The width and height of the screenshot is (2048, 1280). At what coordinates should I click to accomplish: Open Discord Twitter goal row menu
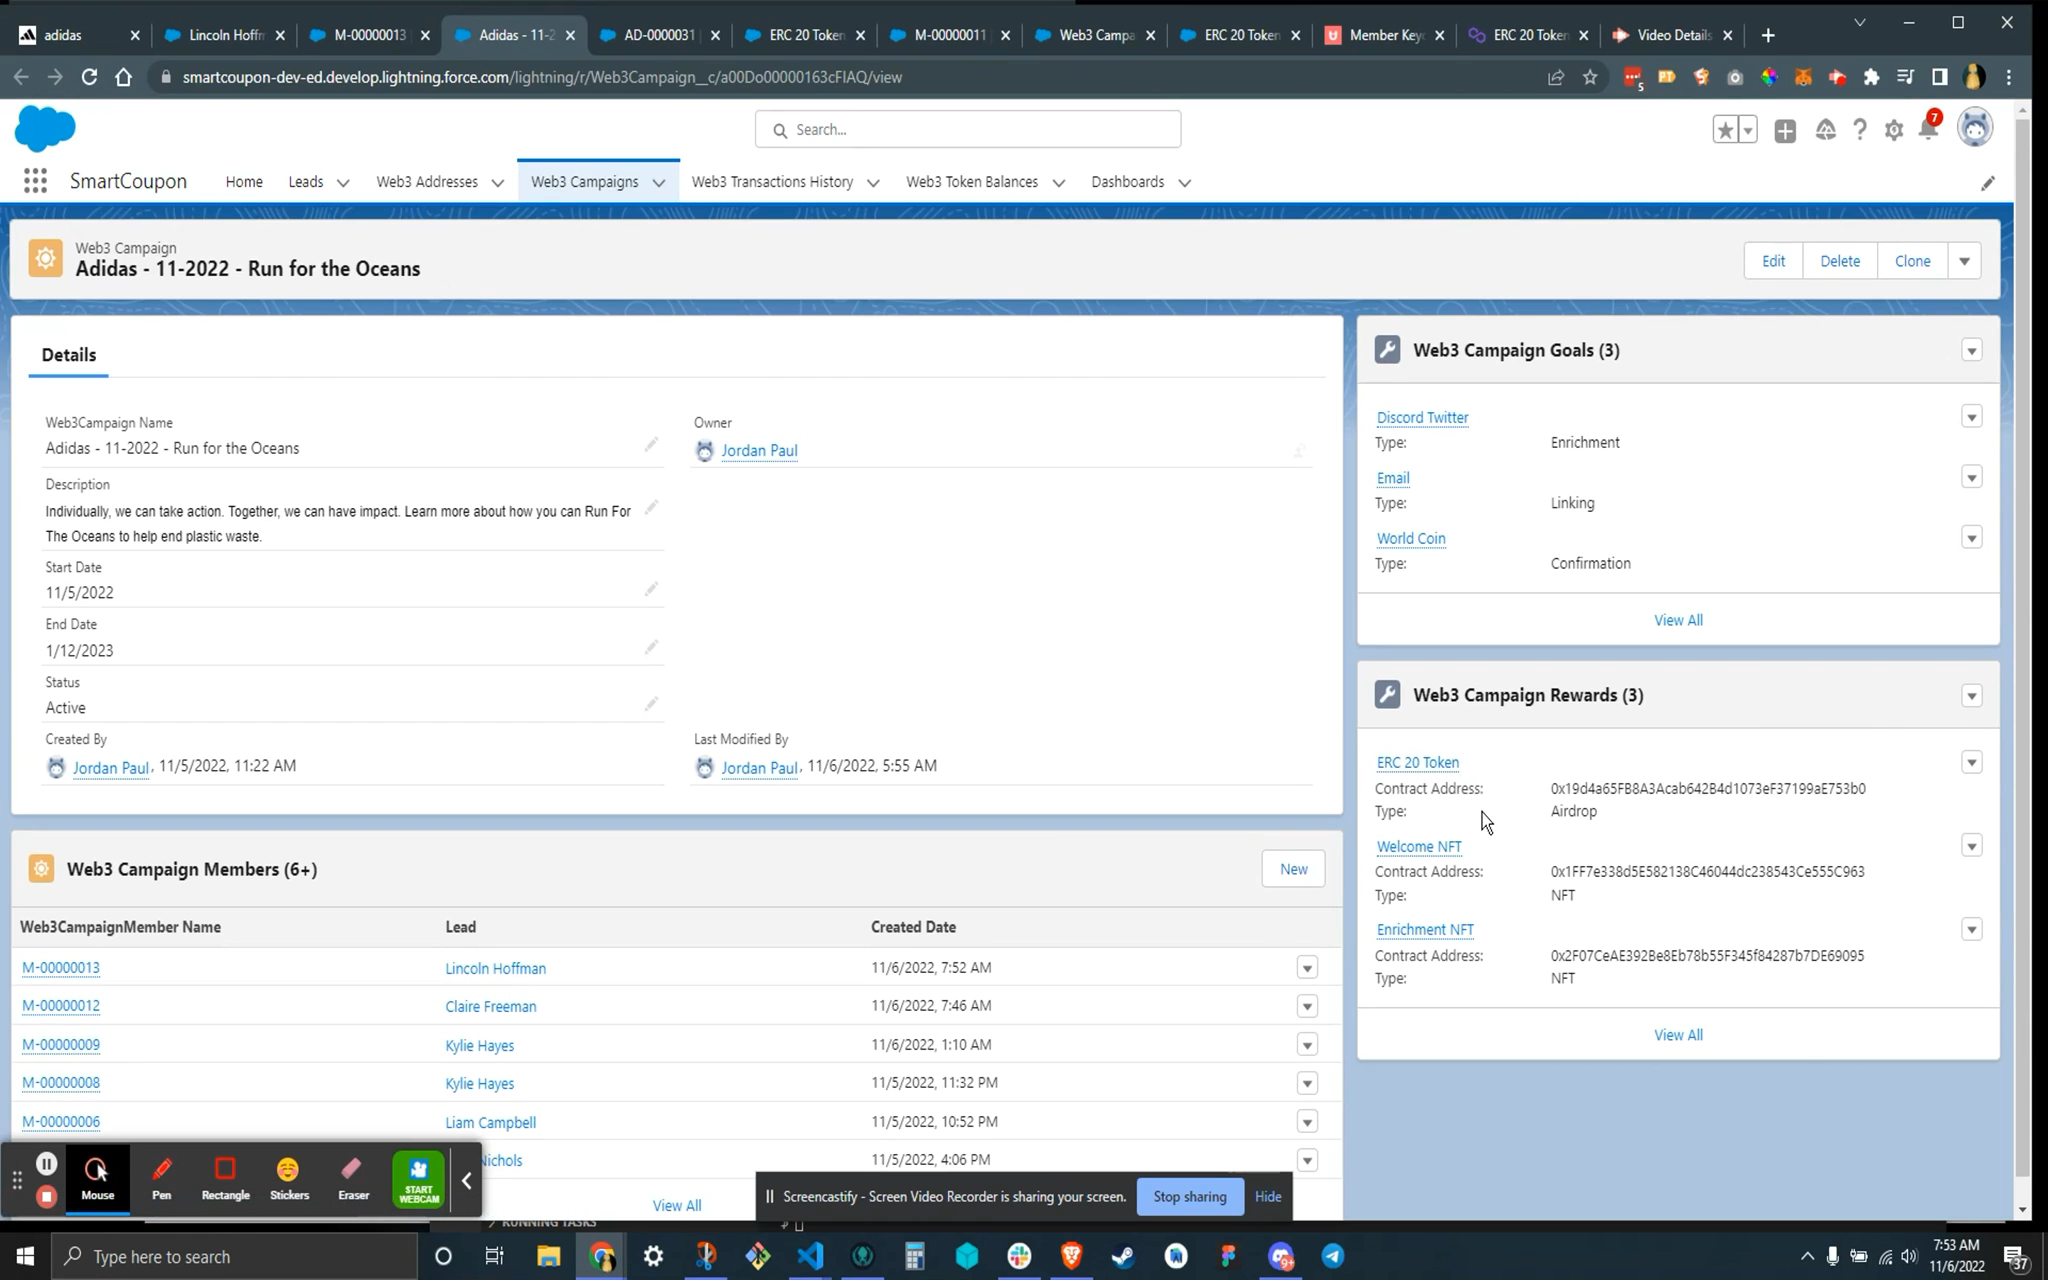click(1971, 417)
